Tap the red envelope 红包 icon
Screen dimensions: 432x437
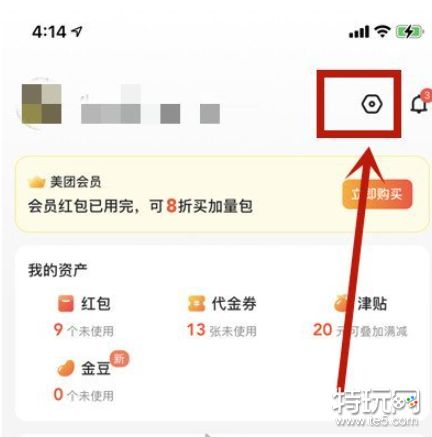point(65,304)
